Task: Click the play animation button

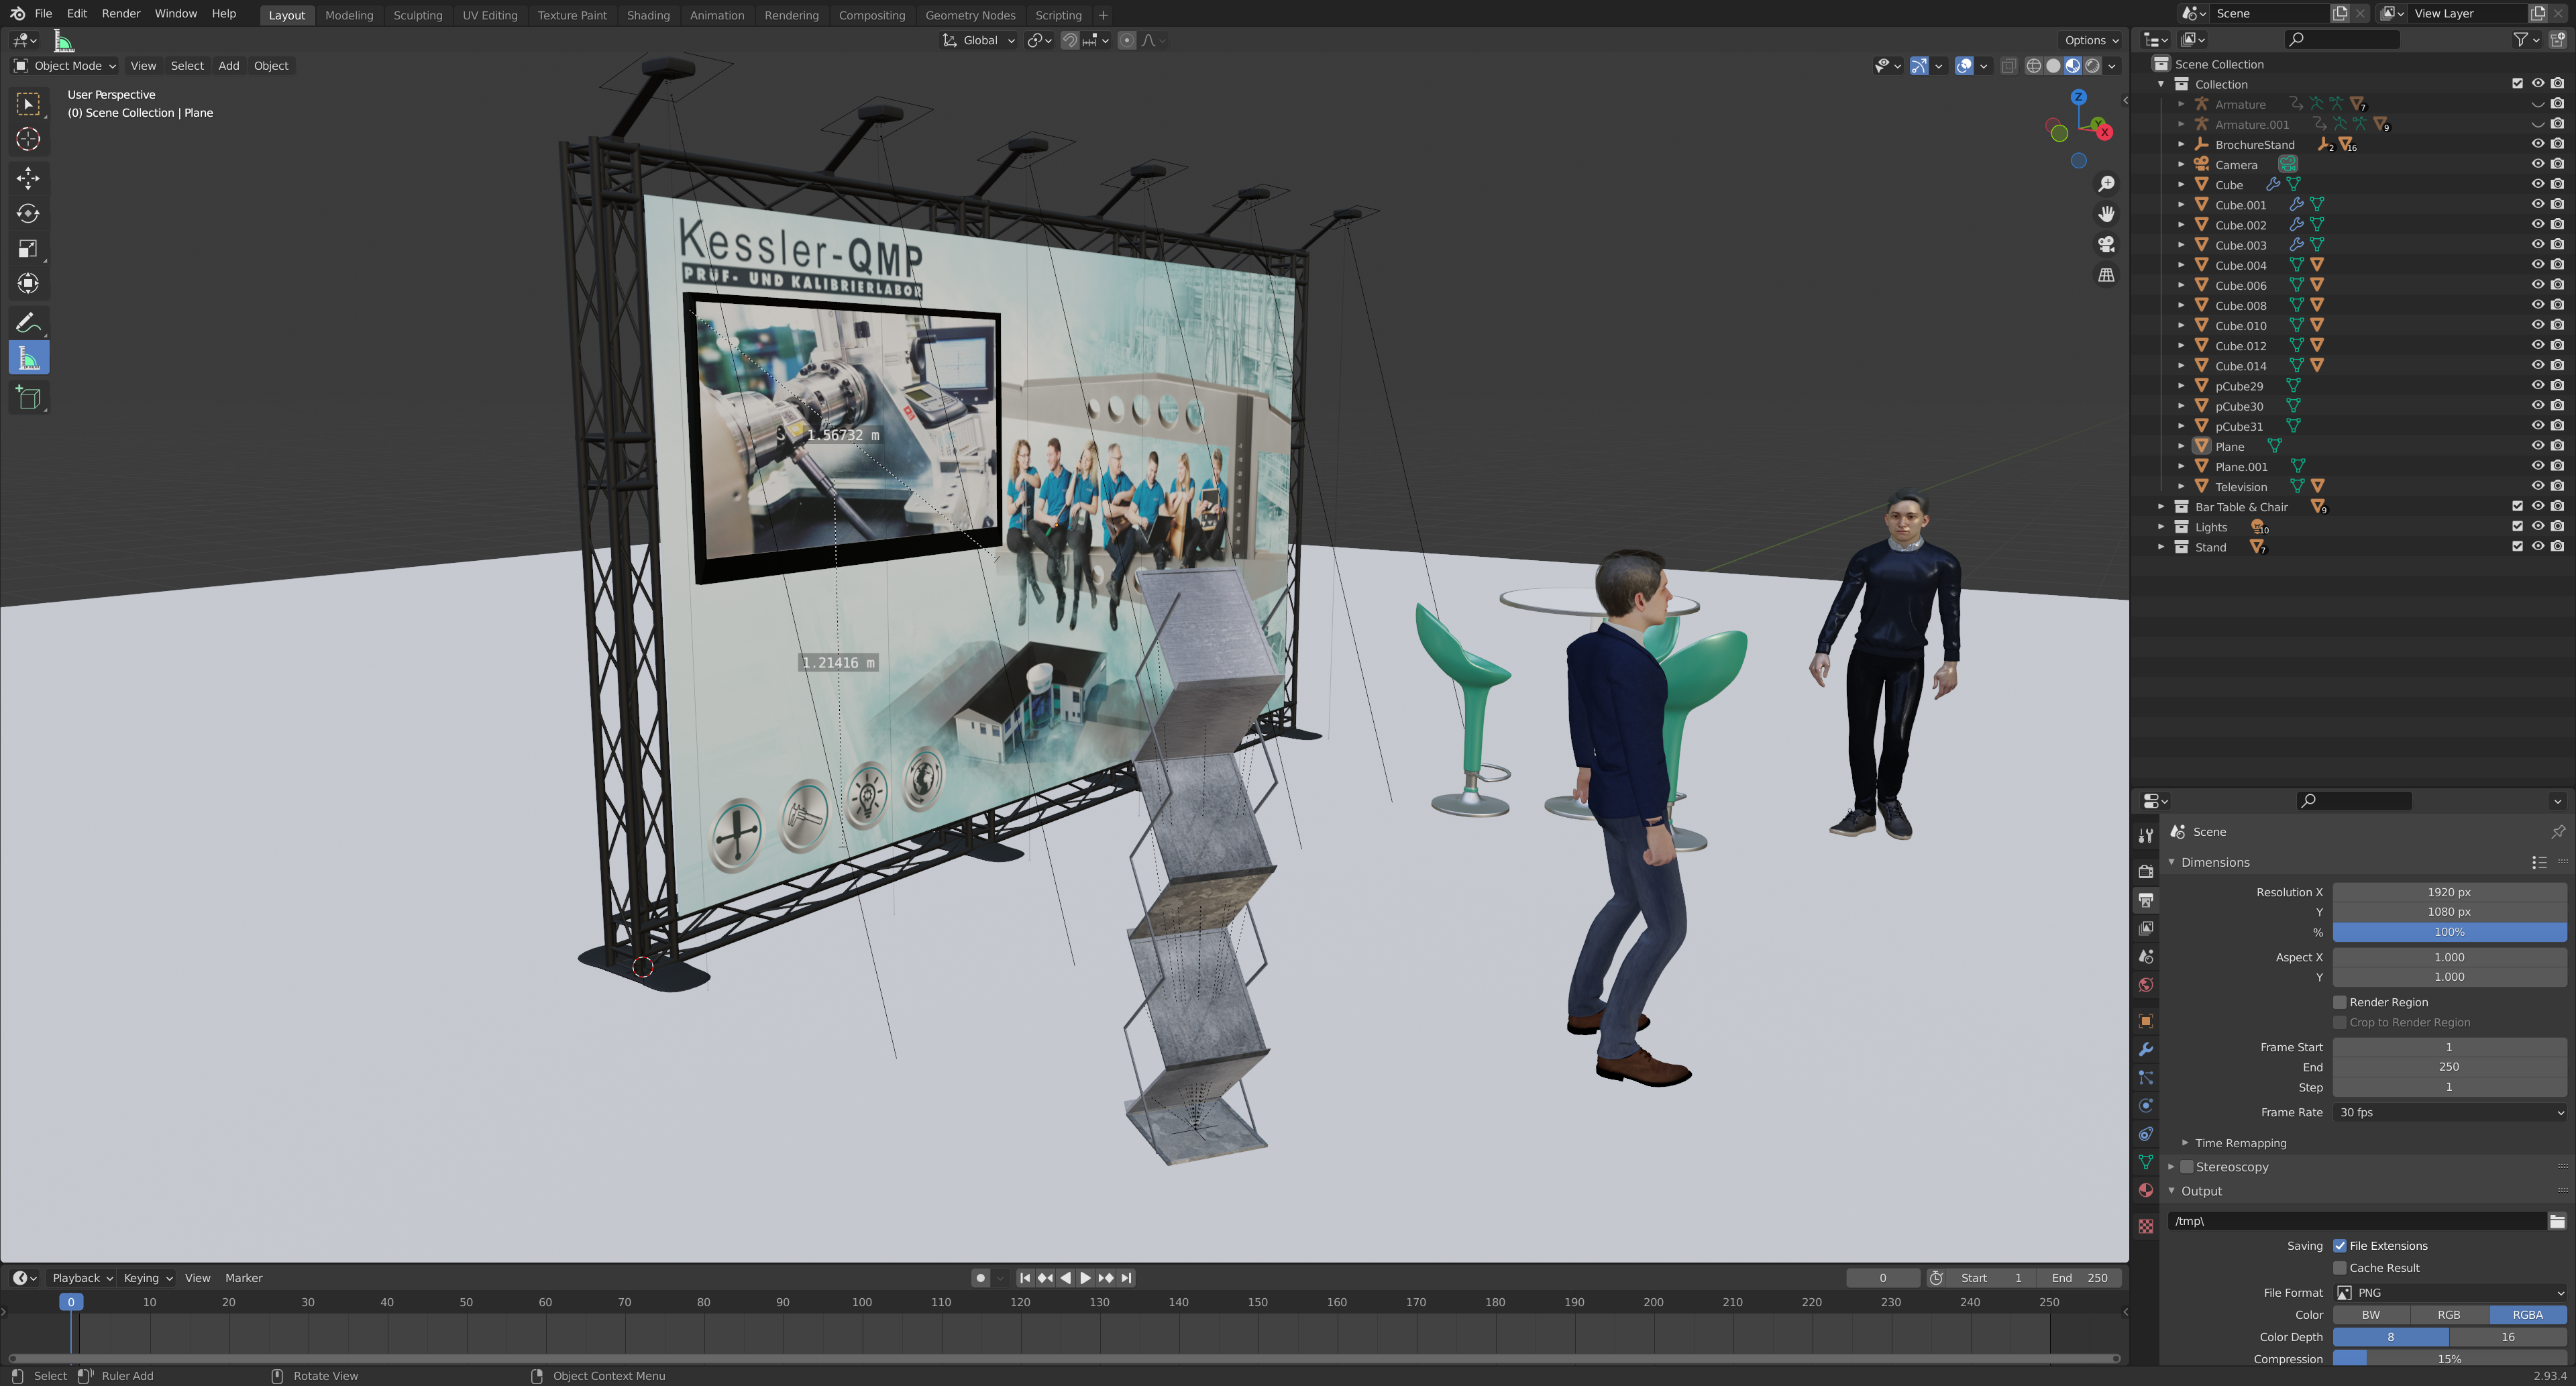Action: tap(1085, 1278)
